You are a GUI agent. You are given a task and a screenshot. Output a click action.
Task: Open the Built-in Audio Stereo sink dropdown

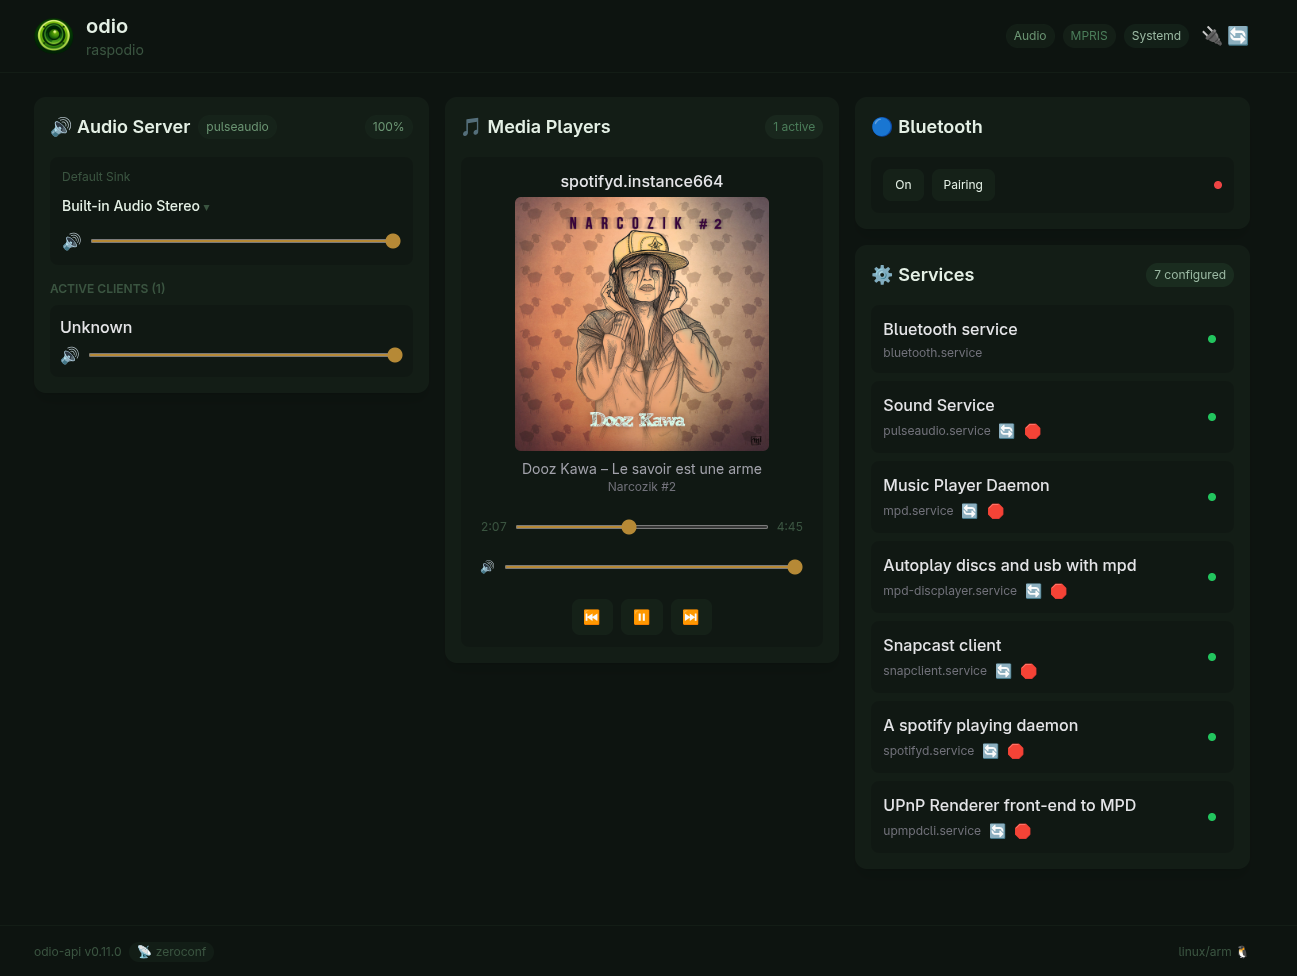click(x=135, y=206)
